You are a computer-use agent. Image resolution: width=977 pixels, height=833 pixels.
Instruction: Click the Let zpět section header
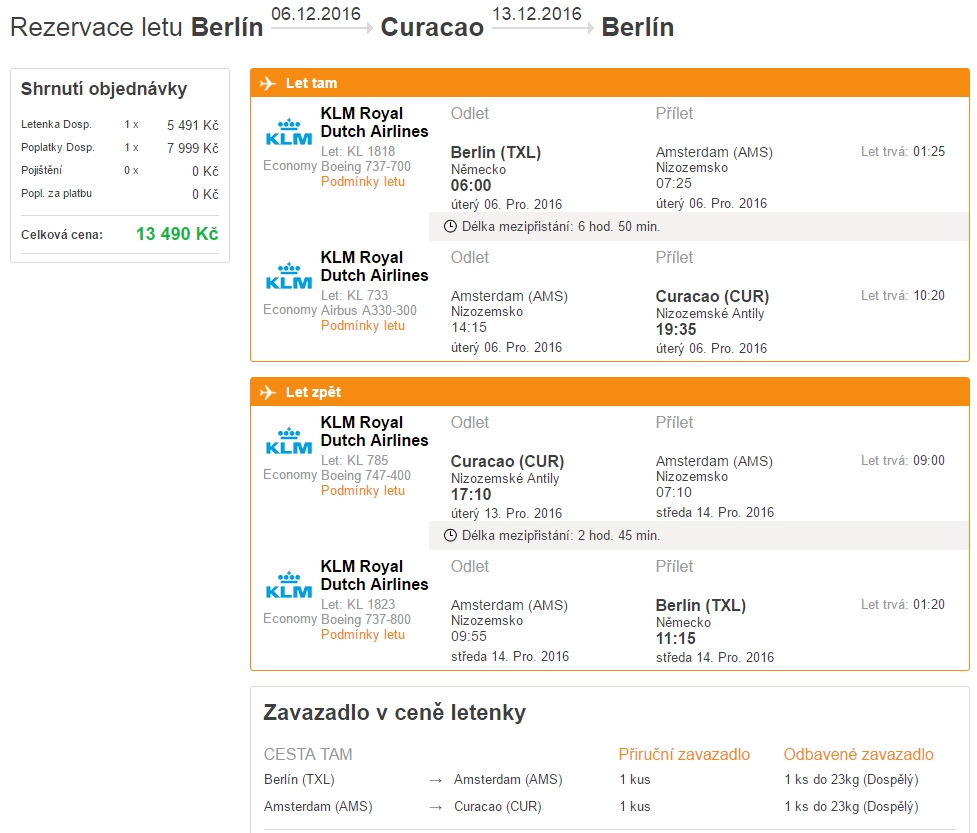tap(609, 392)
